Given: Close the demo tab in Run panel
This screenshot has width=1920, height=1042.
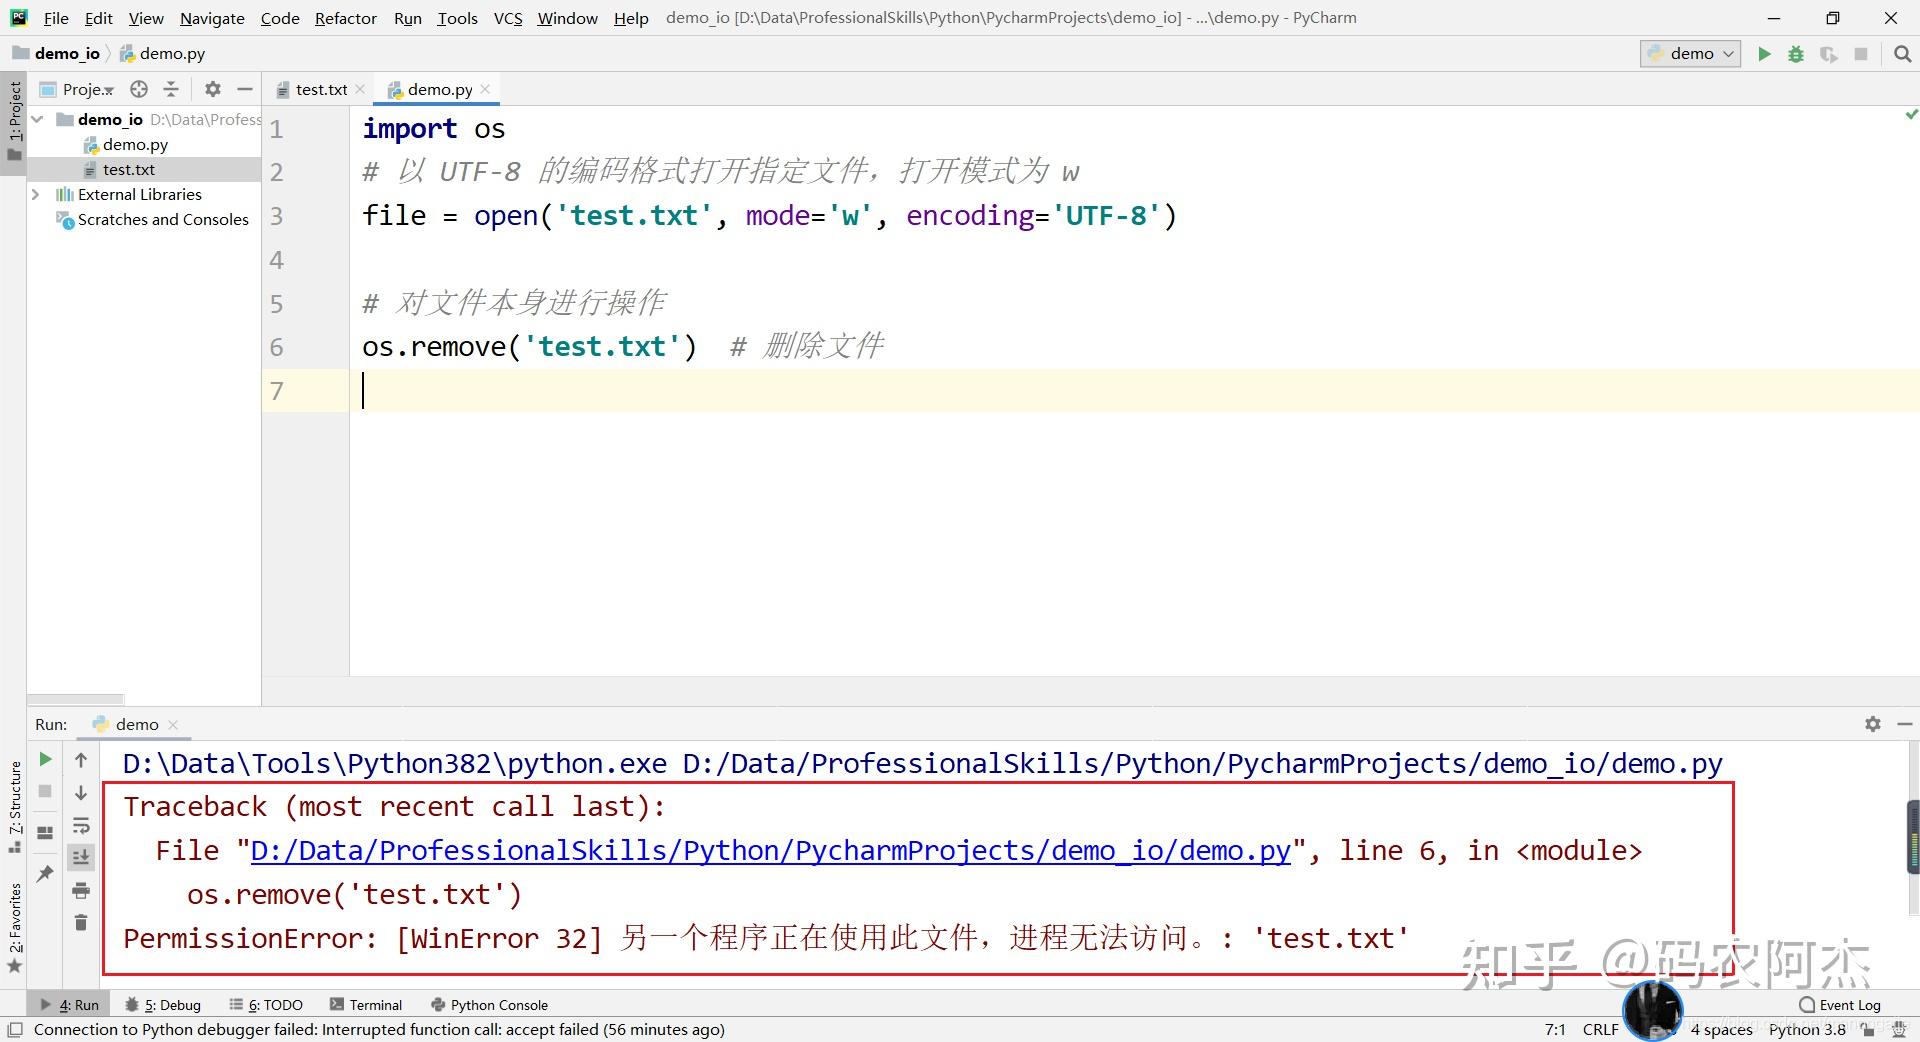Looking at the screenshot, I should [173, 724].
